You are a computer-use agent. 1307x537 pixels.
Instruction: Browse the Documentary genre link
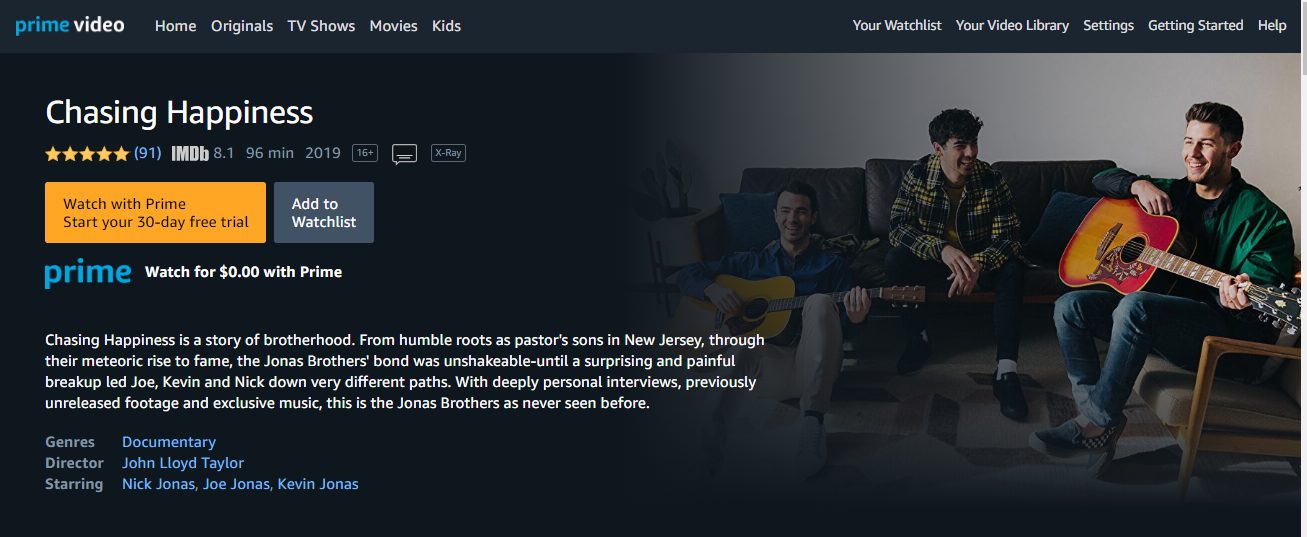click(169, 442)
